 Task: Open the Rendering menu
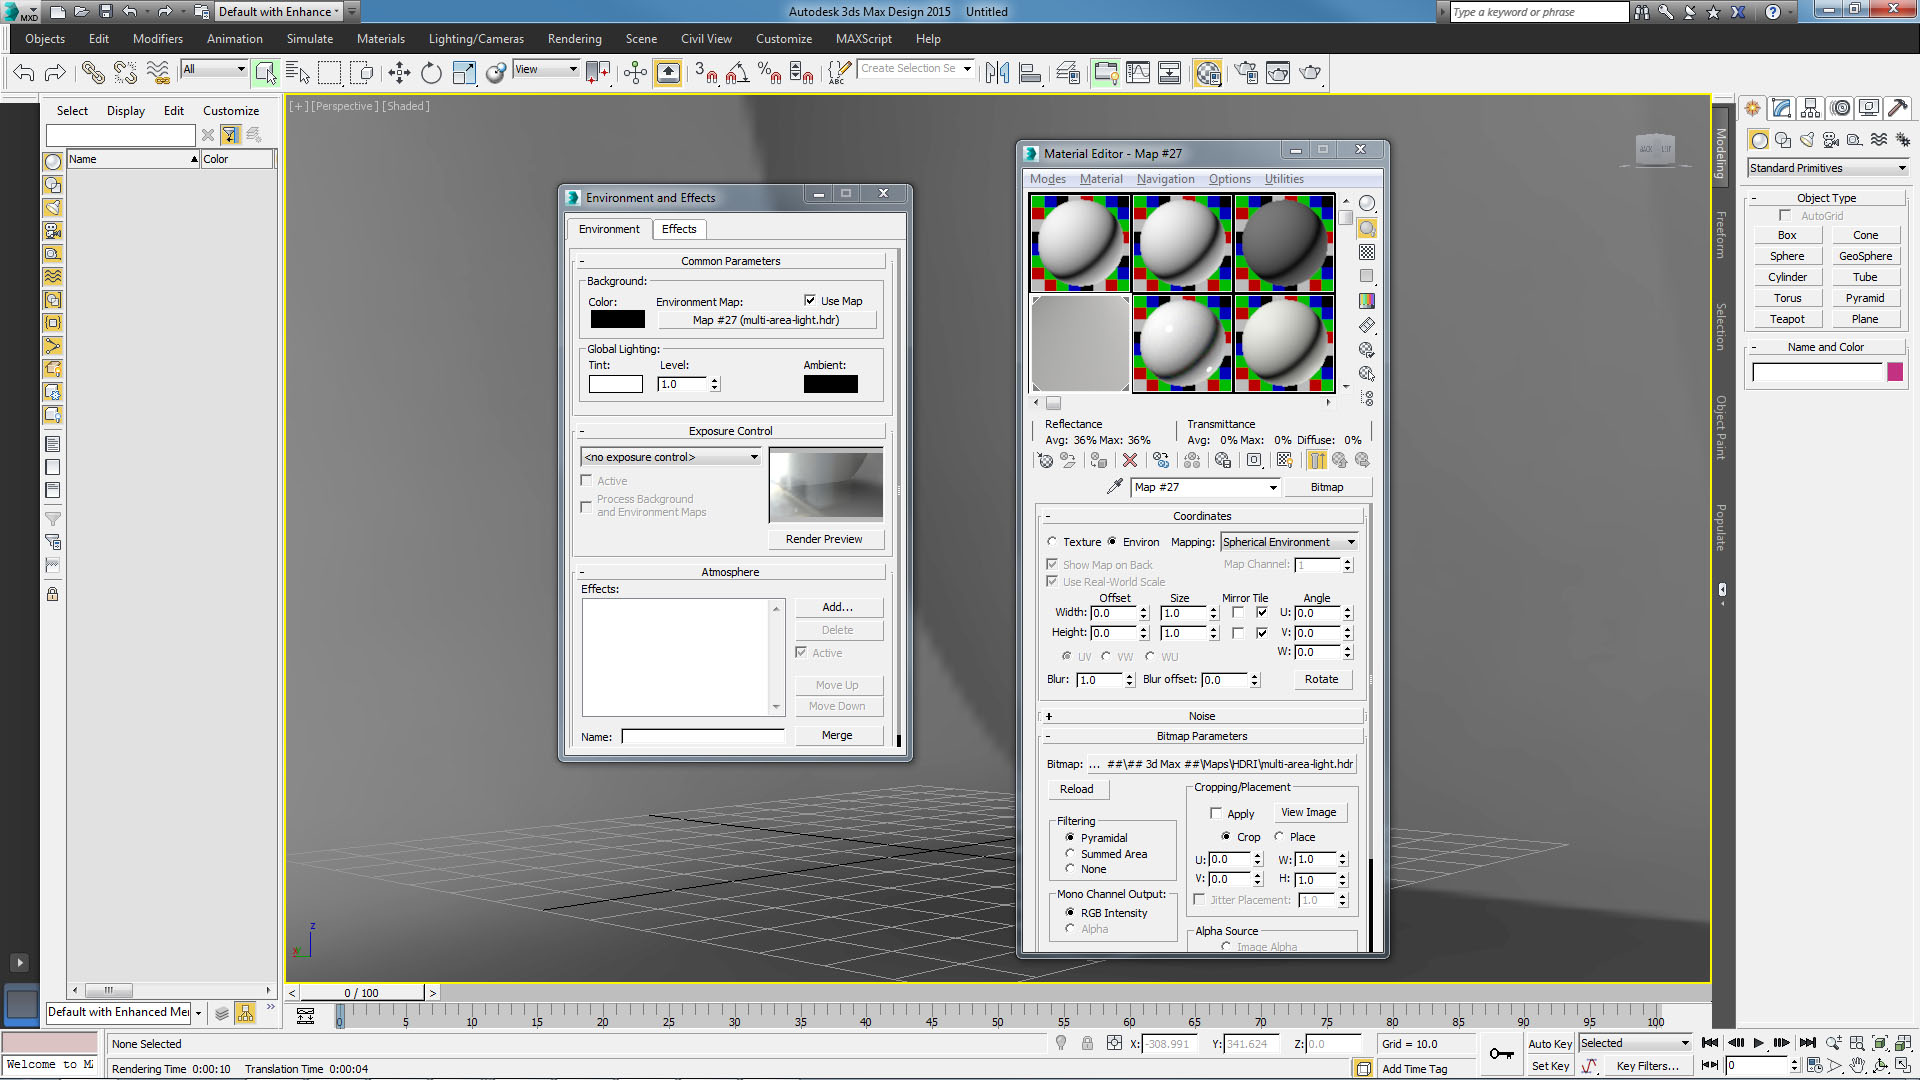574,39
